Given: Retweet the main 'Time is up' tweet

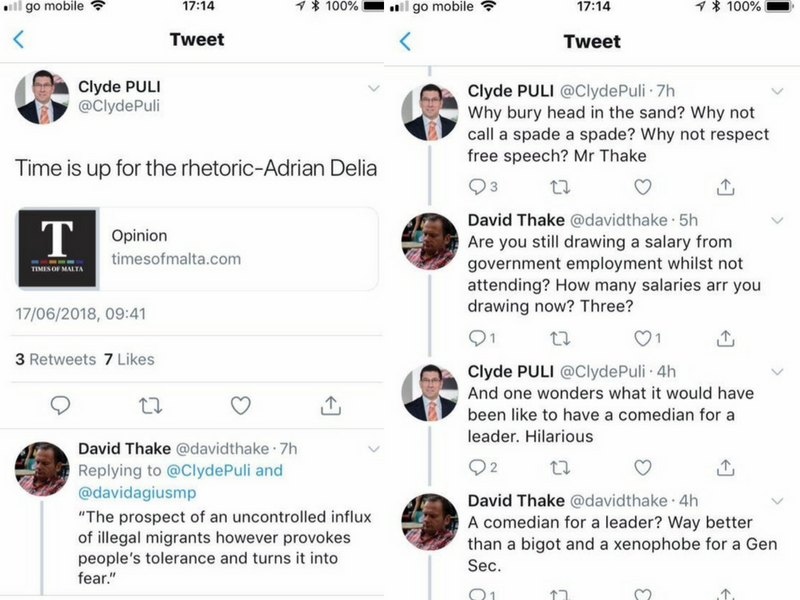Looking at the screenshot, I should pos(150,405).
